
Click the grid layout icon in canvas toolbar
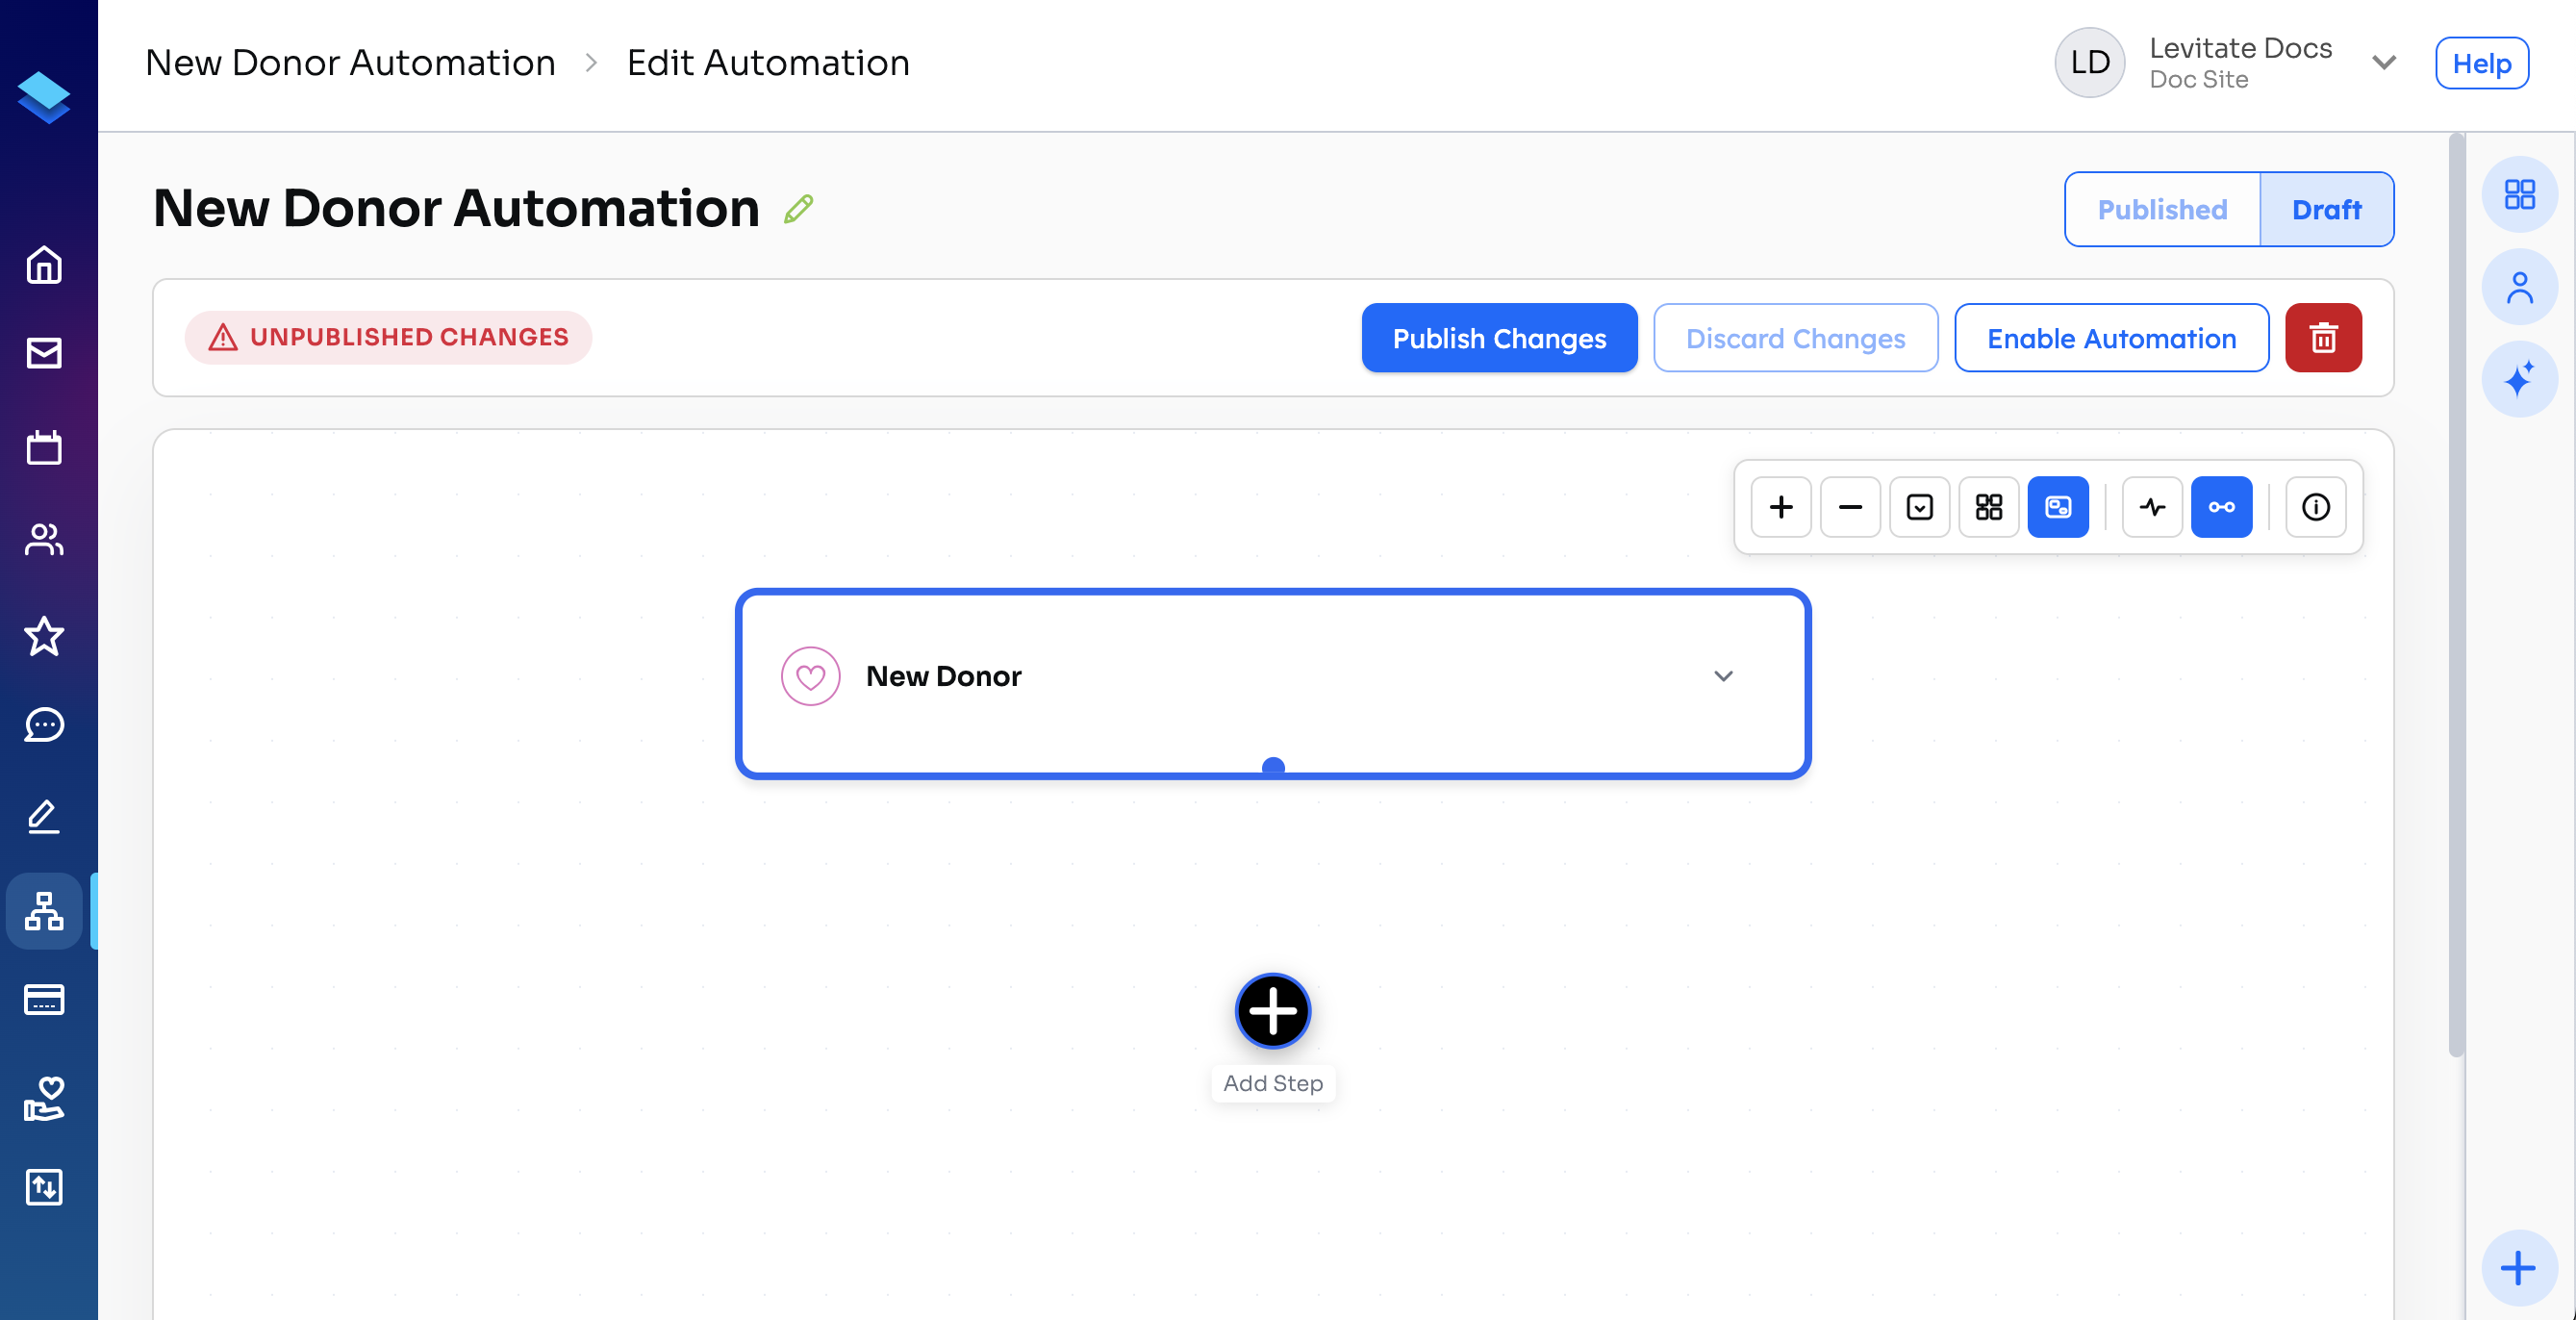(x=1989, y=507)
